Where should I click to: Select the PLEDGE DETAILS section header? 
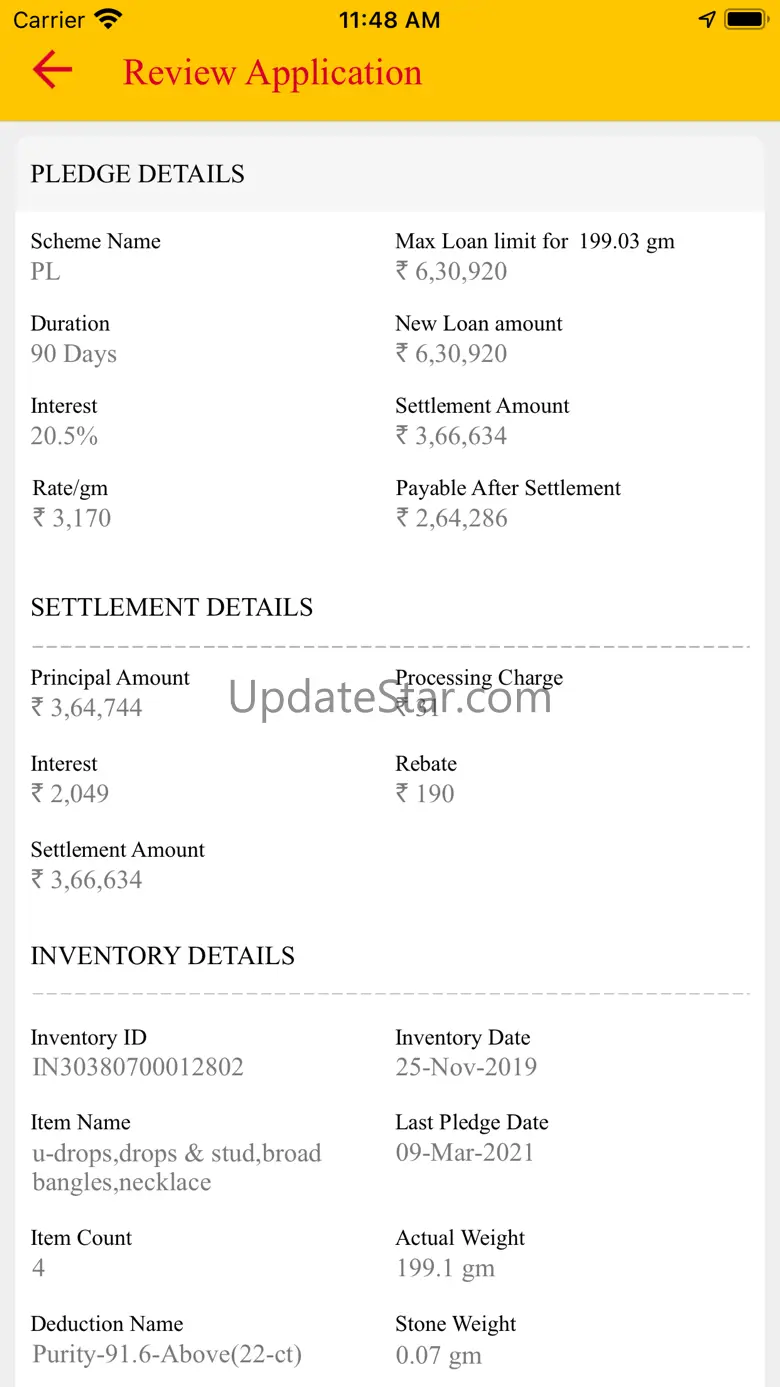coord(137,174)
